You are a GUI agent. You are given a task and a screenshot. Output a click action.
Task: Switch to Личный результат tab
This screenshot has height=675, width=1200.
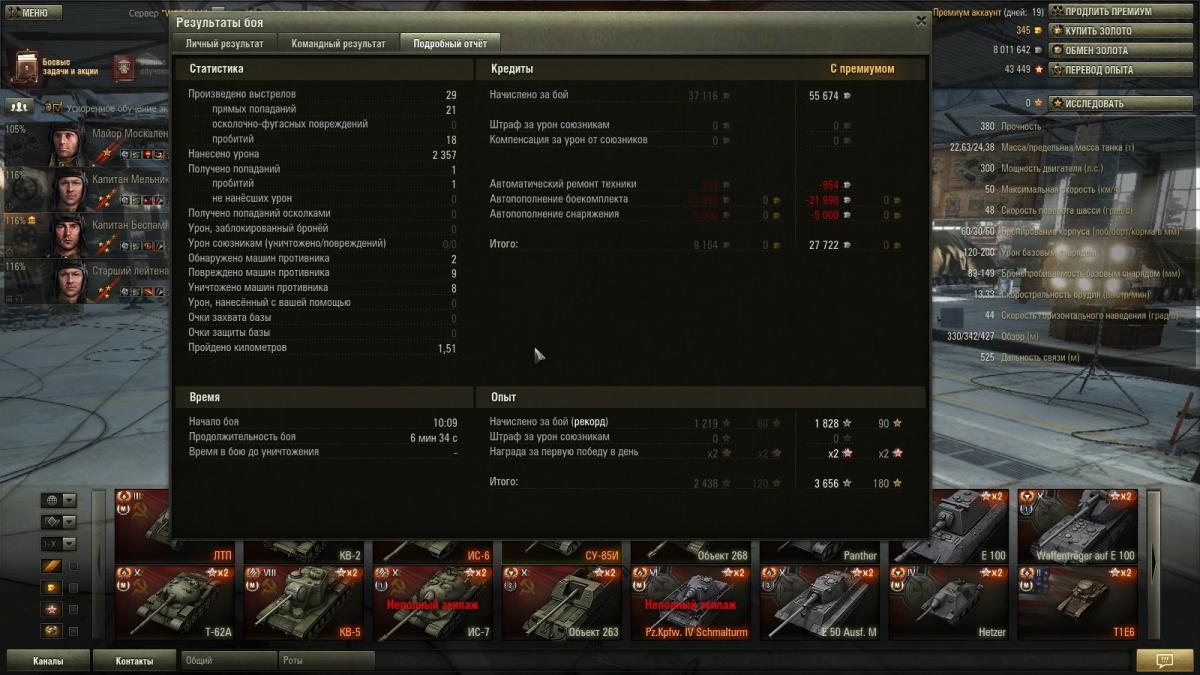tap(224, 43)
